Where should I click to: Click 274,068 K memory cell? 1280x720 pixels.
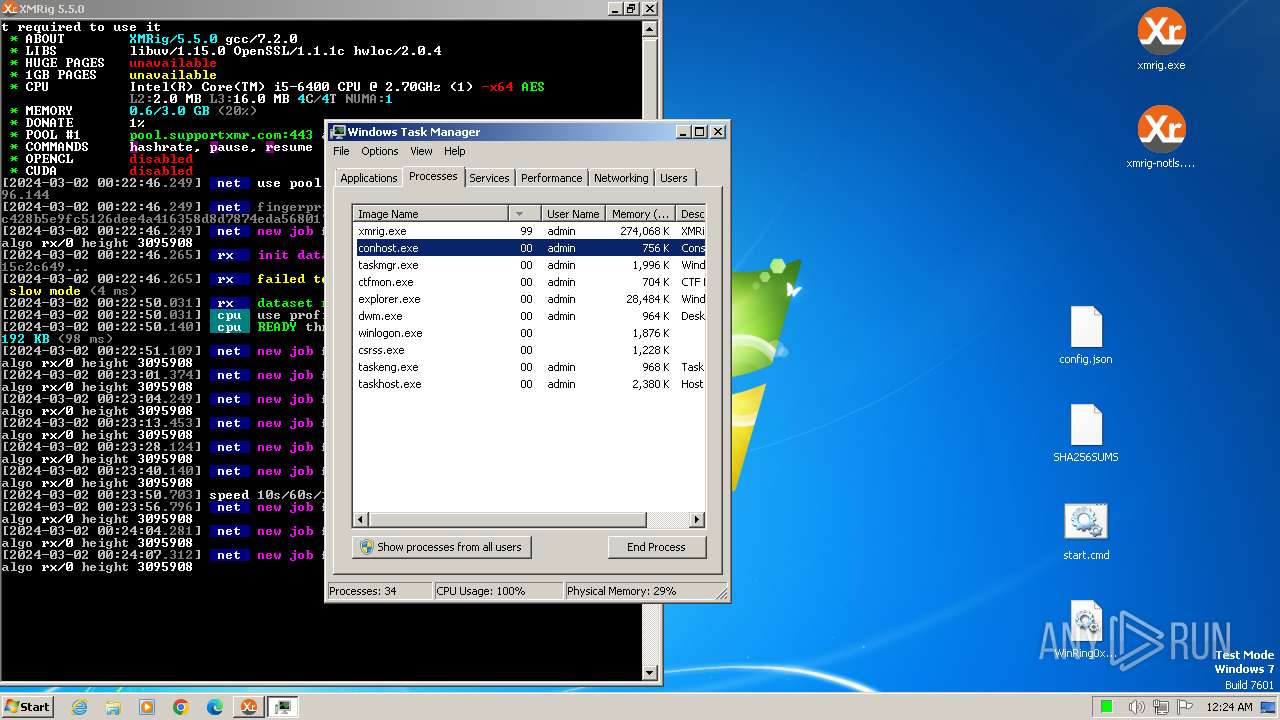pyautogui.click(x=645, y=231)
